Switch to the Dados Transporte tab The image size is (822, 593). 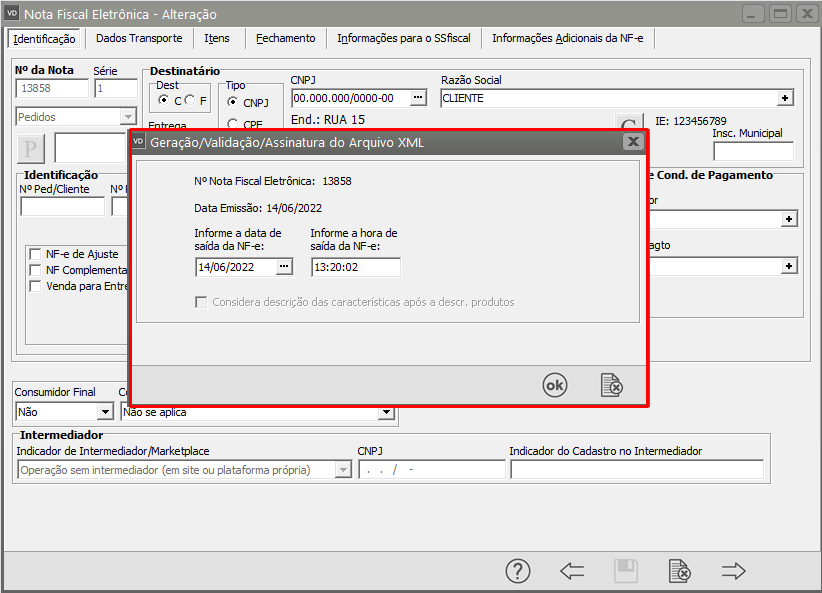[139, 38]
